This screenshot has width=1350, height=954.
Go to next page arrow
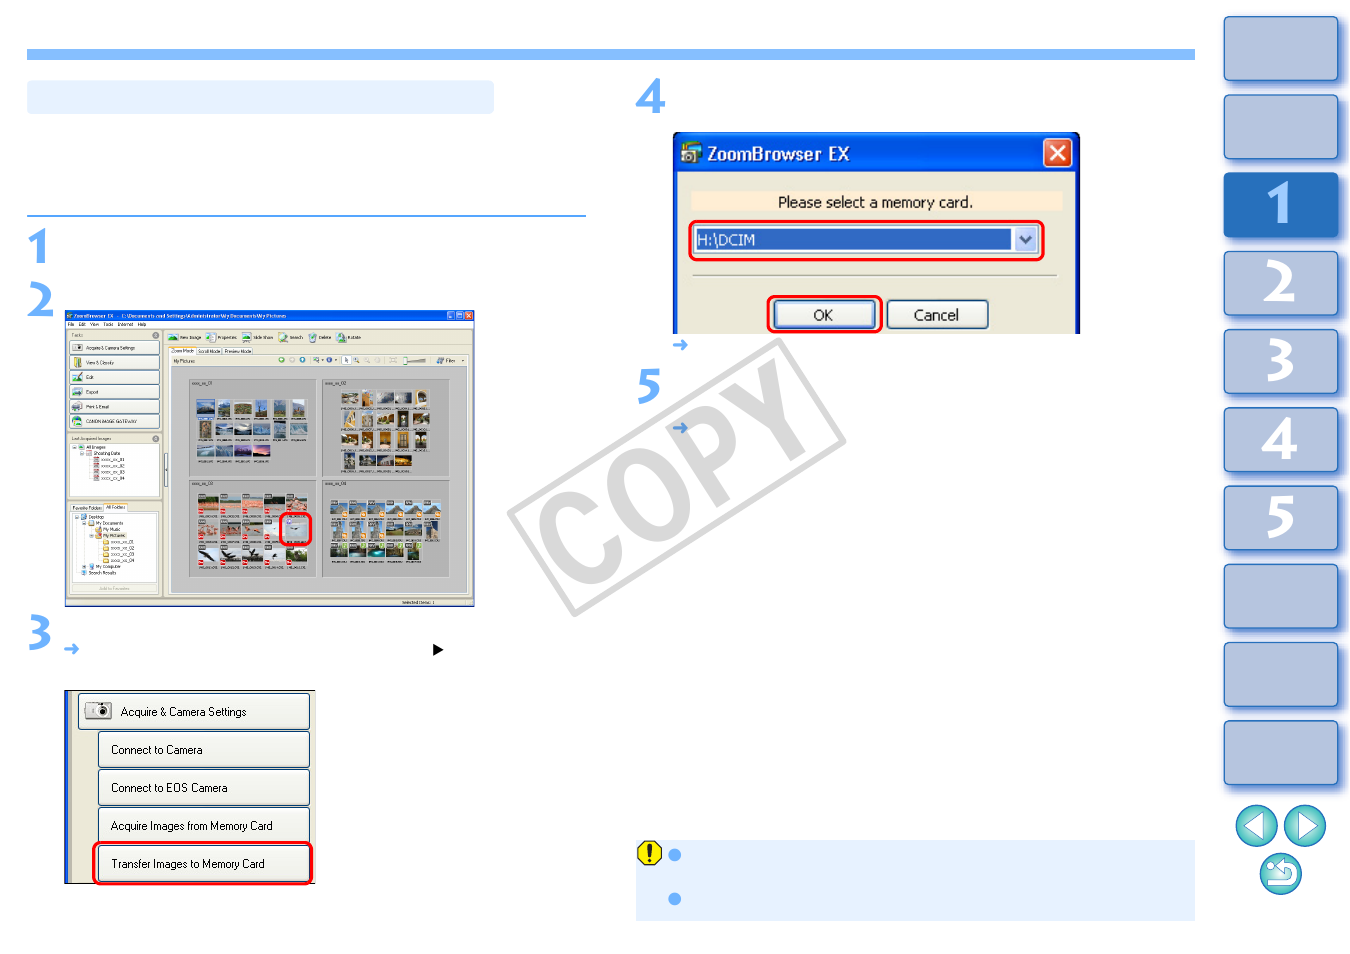click(1305, 826)
